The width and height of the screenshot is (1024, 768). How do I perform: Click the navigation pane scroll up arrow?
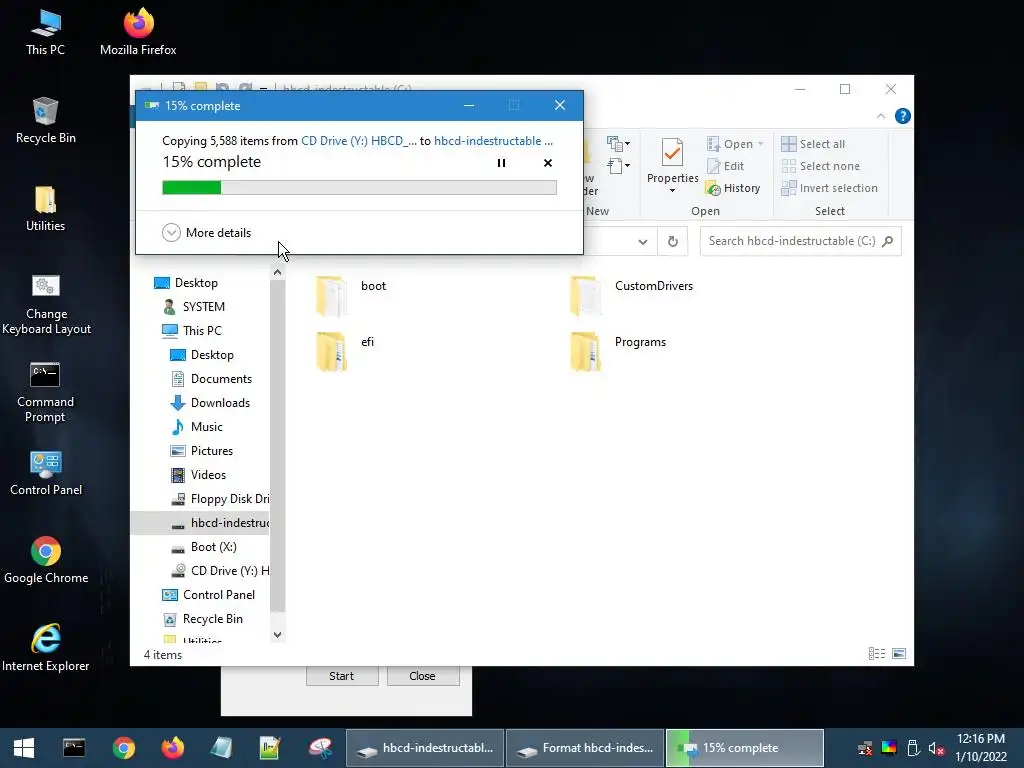click(278, 273)
